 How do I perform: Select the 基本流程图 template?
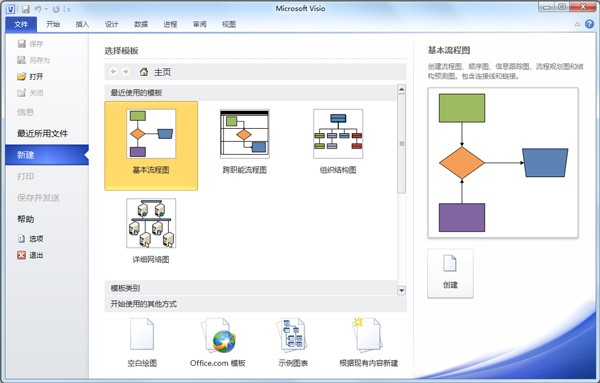(x=151, y=146)
